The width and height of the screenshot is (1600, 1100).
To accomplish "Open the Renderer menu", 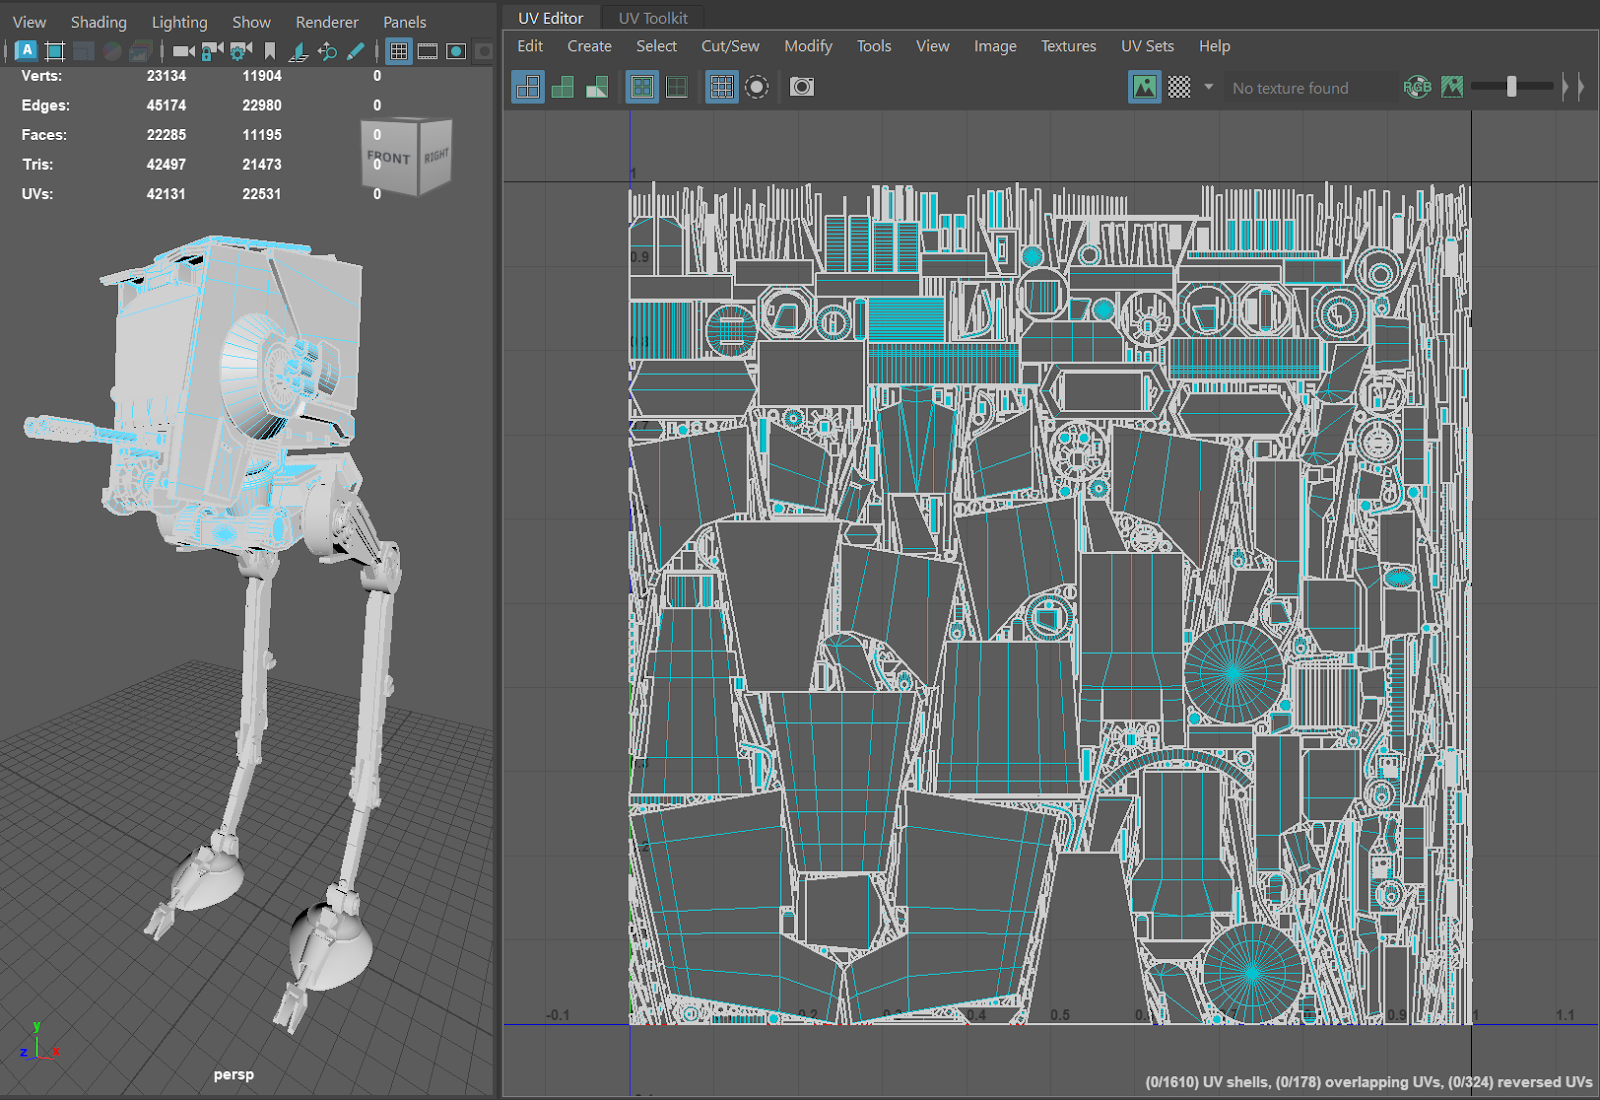I will coord(327,22).
